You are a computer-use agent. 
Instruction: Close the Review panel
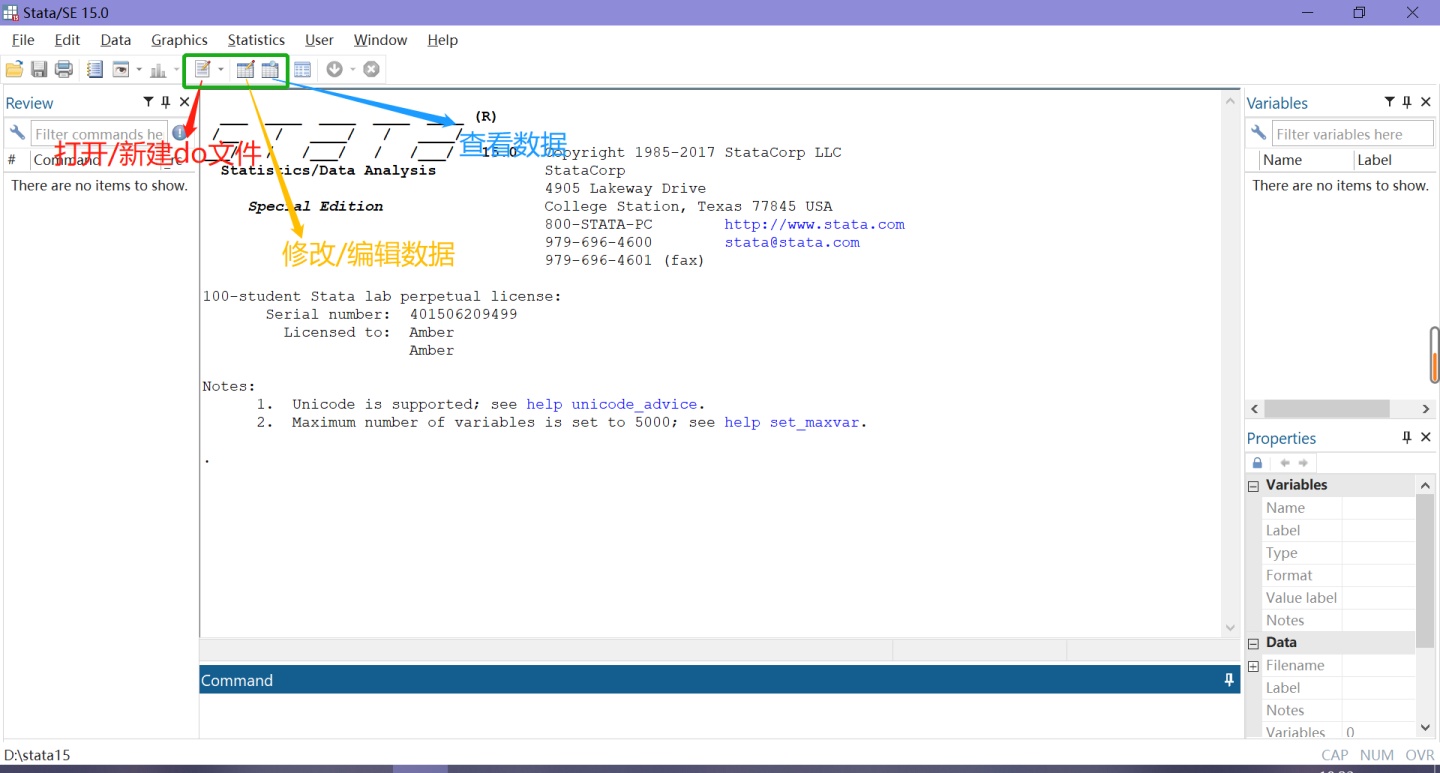(x=184, y=102)
